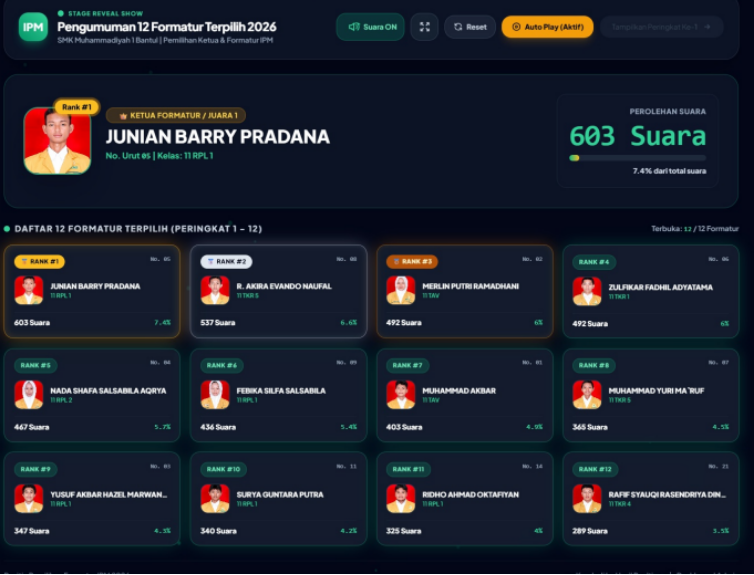Click Febika Silfa Salsabila's avatar
The width and height of the screenshot is (754, 575).
click(x=215, y=395)
